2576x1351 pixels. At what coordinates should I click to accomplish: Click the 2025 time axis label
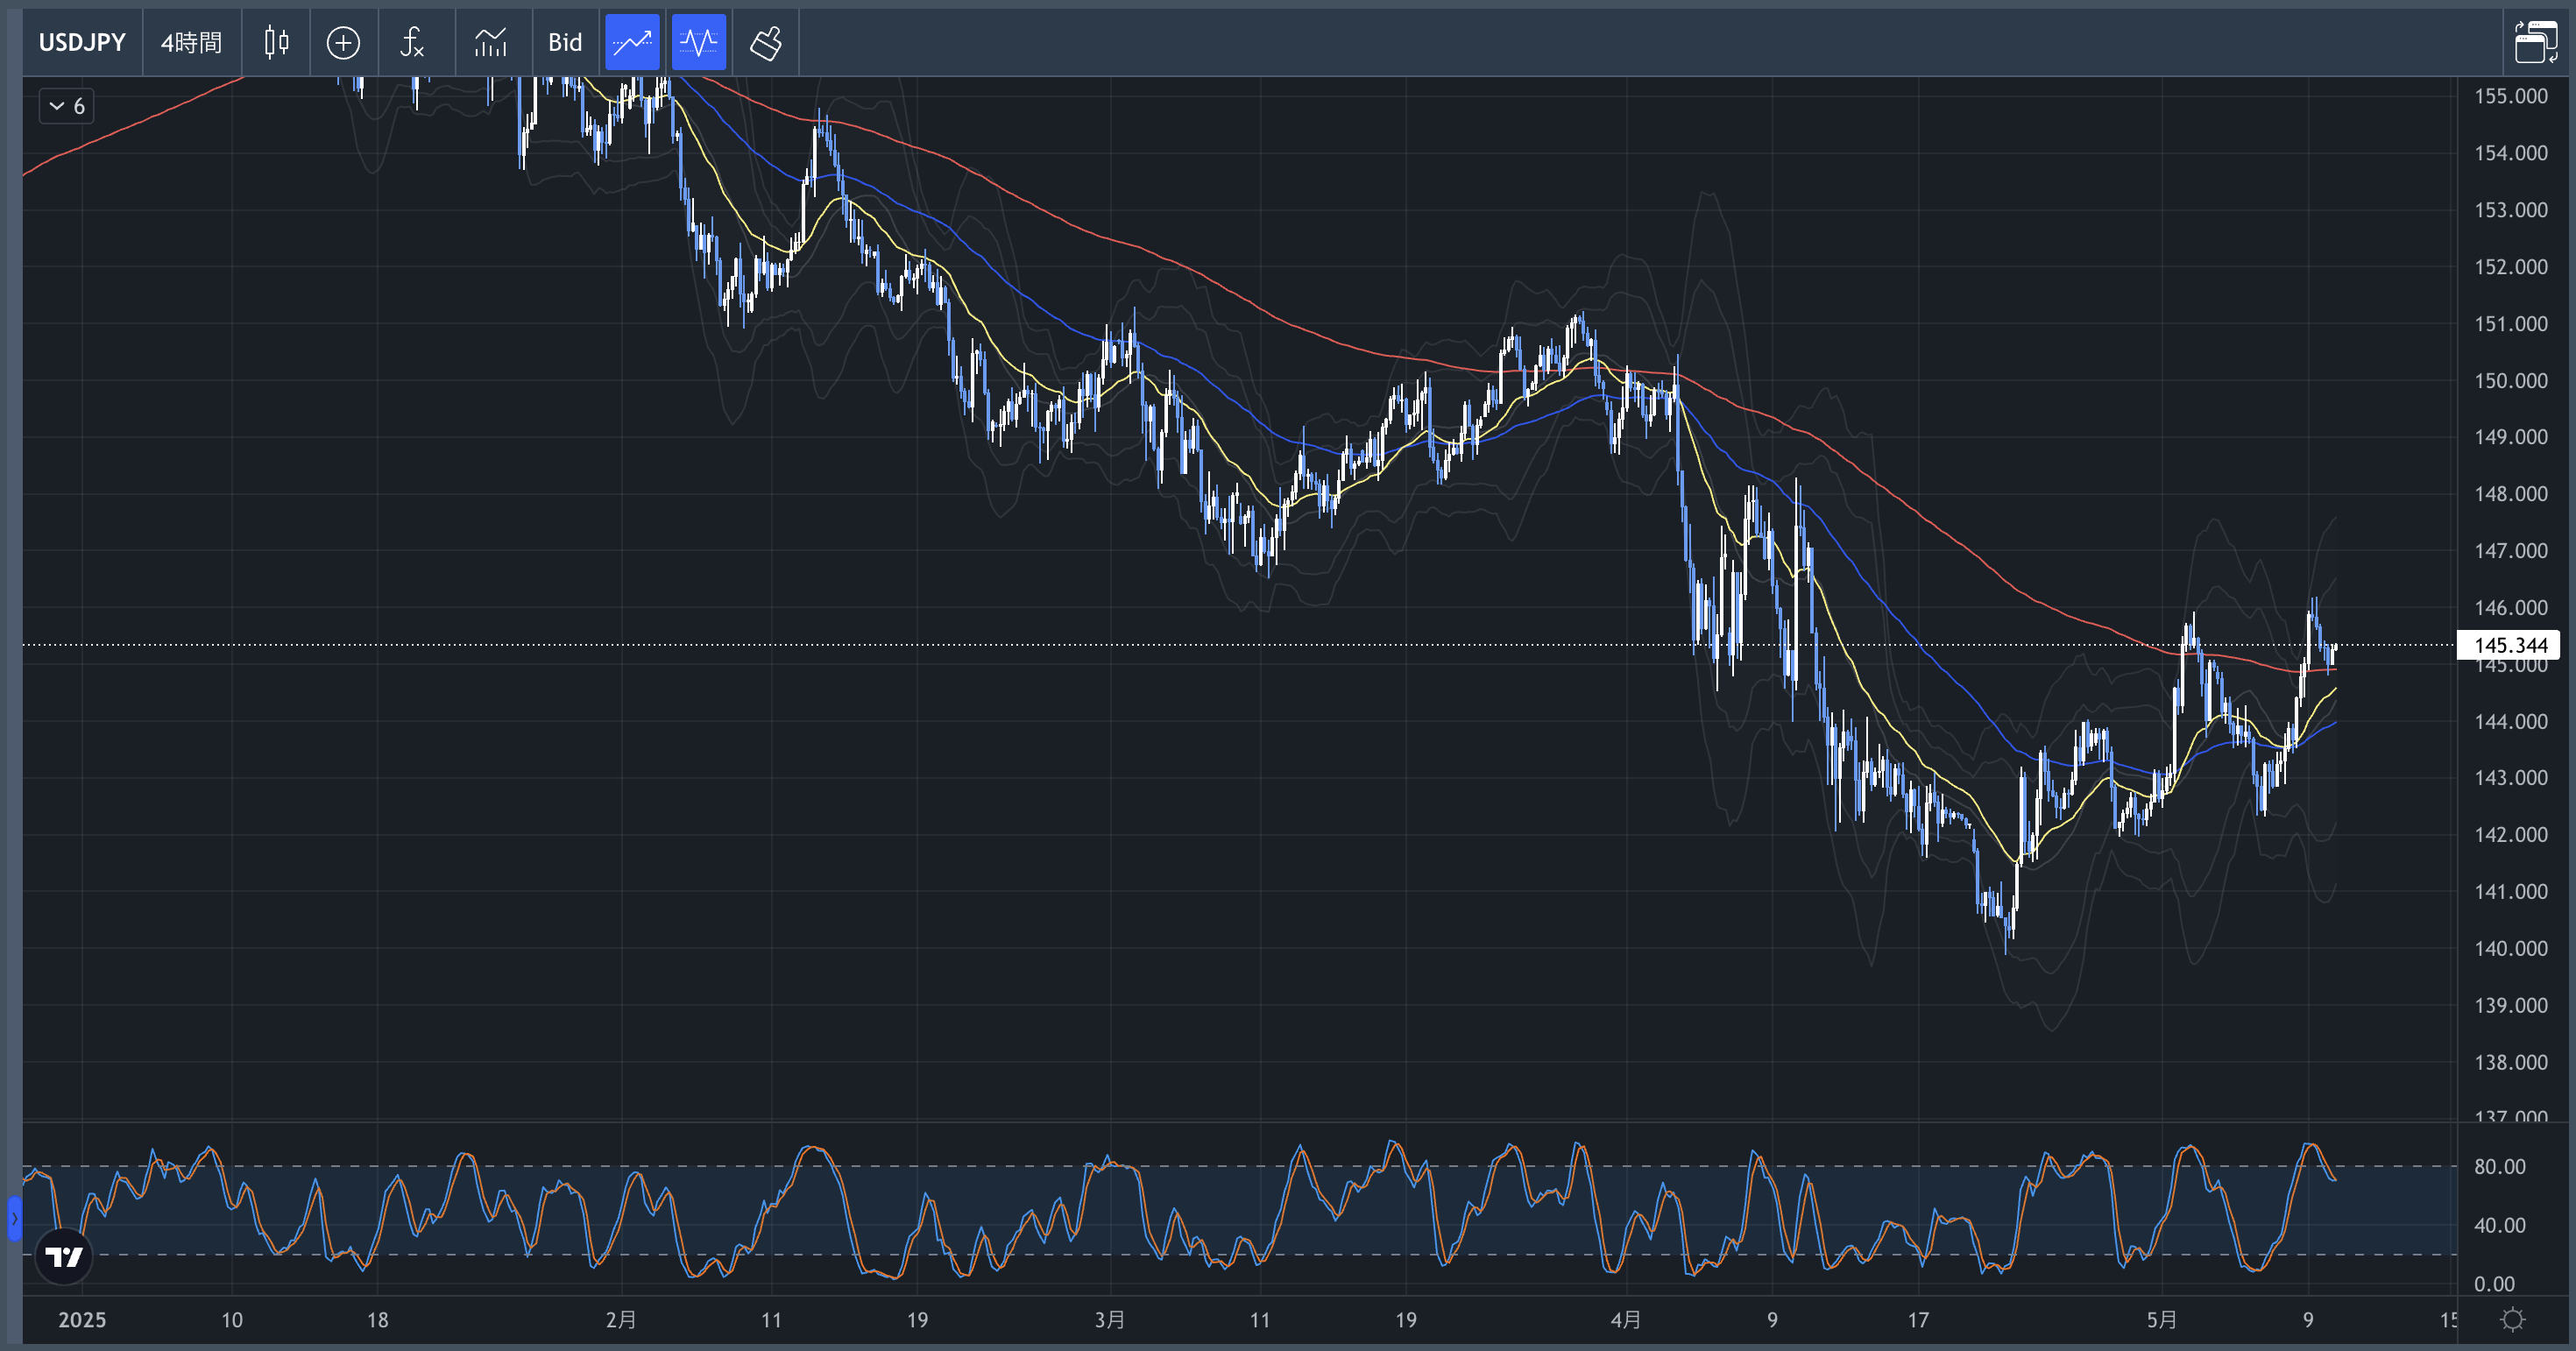[x=82, y=1320]
